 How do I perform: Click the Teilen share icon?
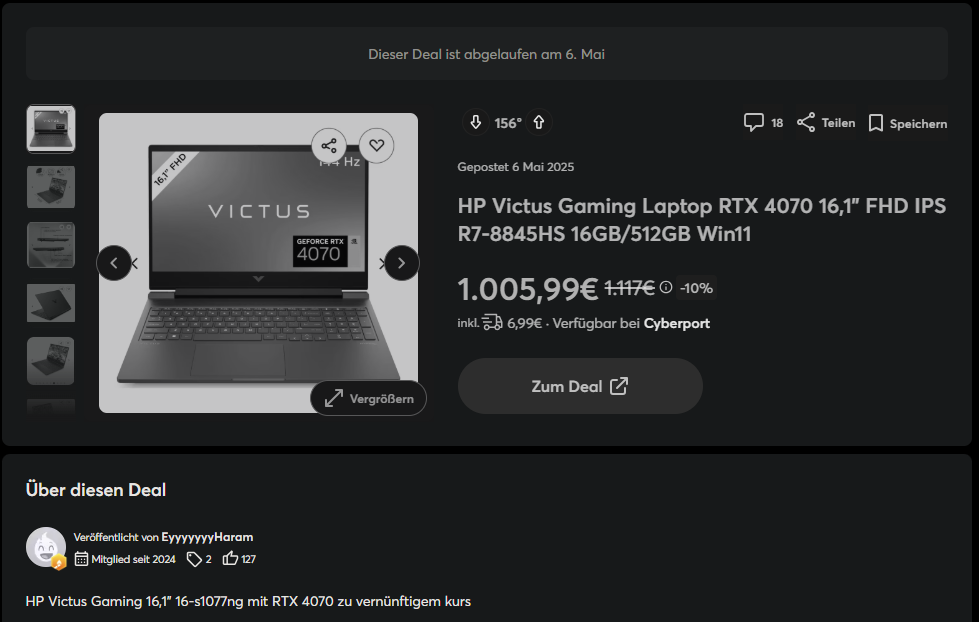point(806,122)
